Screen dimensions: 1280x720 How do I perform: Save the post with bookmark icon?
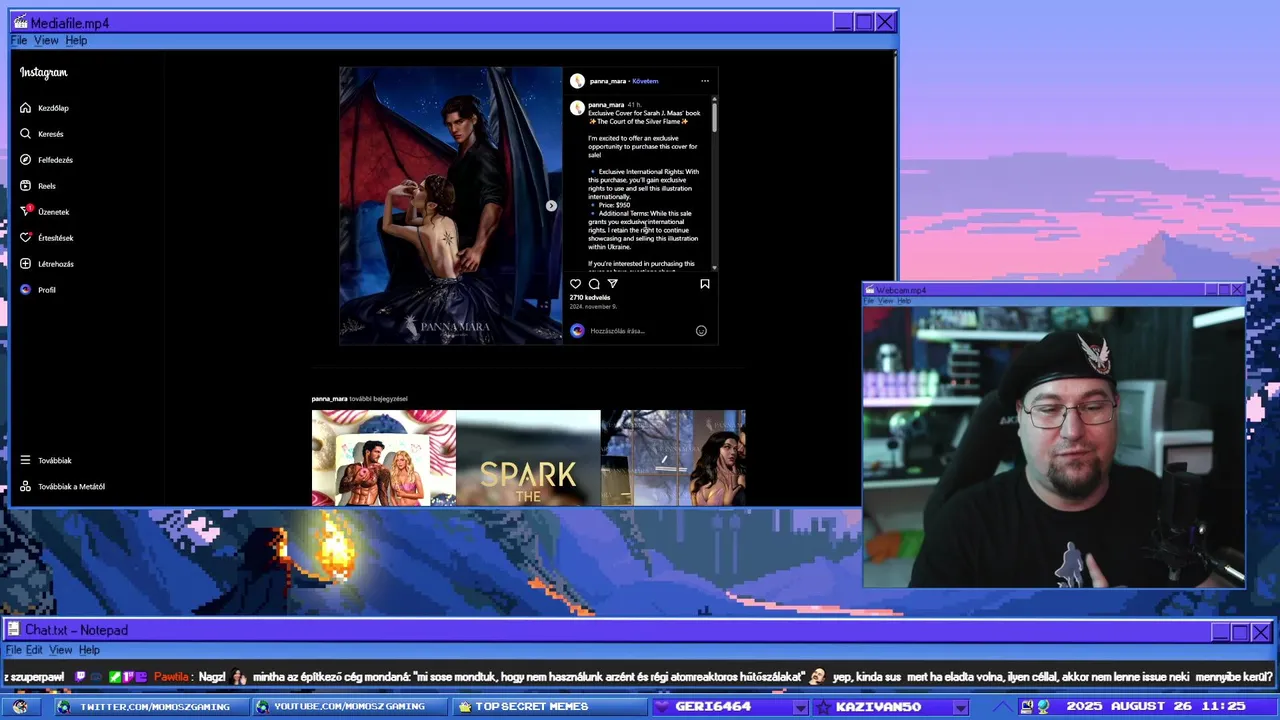[x=705, y=284]
